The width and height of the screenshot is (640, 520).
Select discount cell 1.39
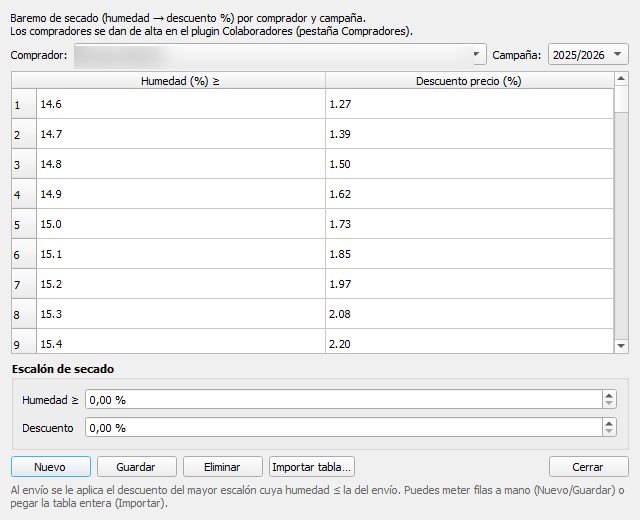click(469, 134)
